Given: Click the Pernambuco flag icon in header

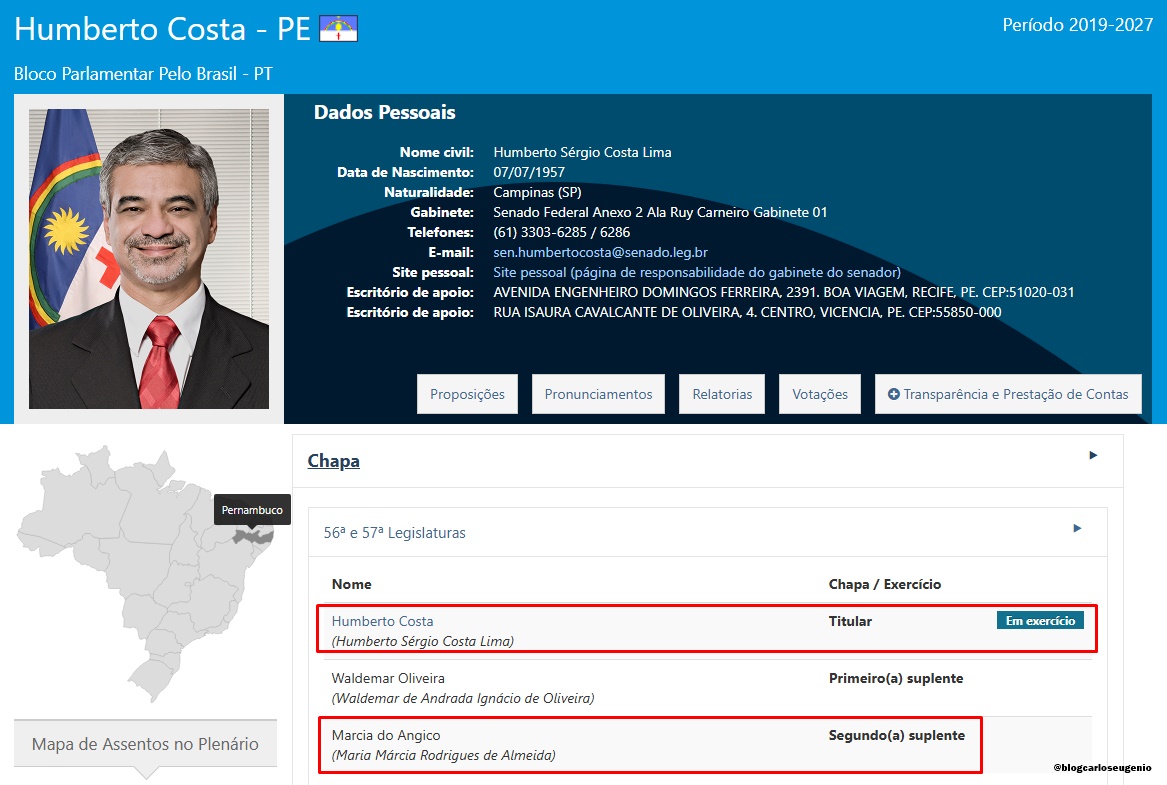Looking at the screenshot, I should point(338,29).
